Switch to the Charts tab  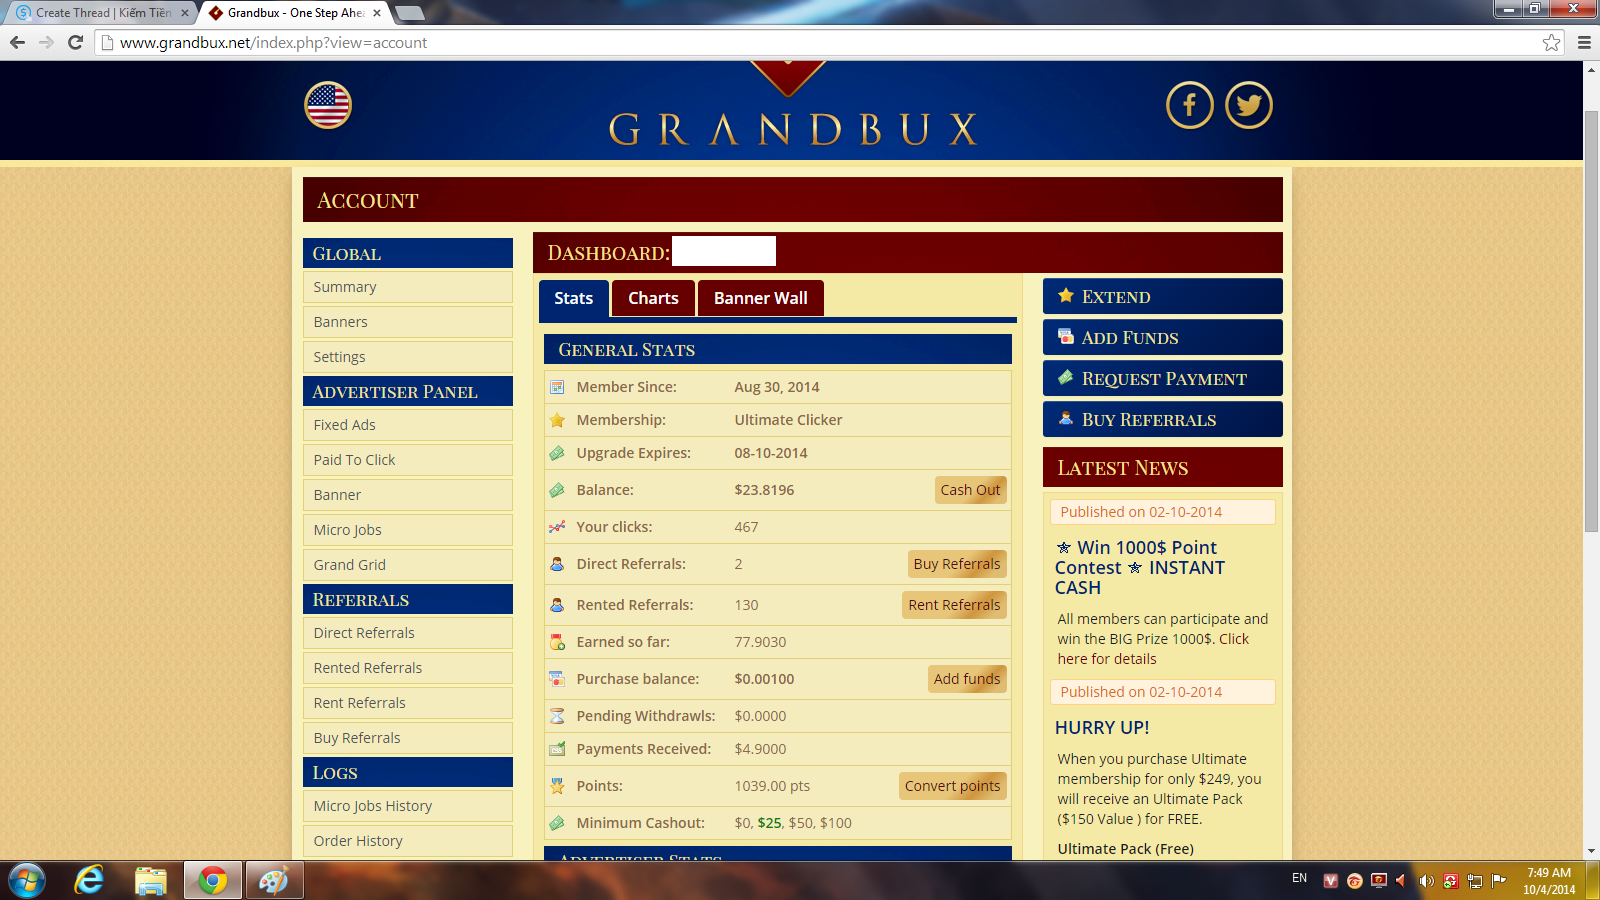pos(653,298)
